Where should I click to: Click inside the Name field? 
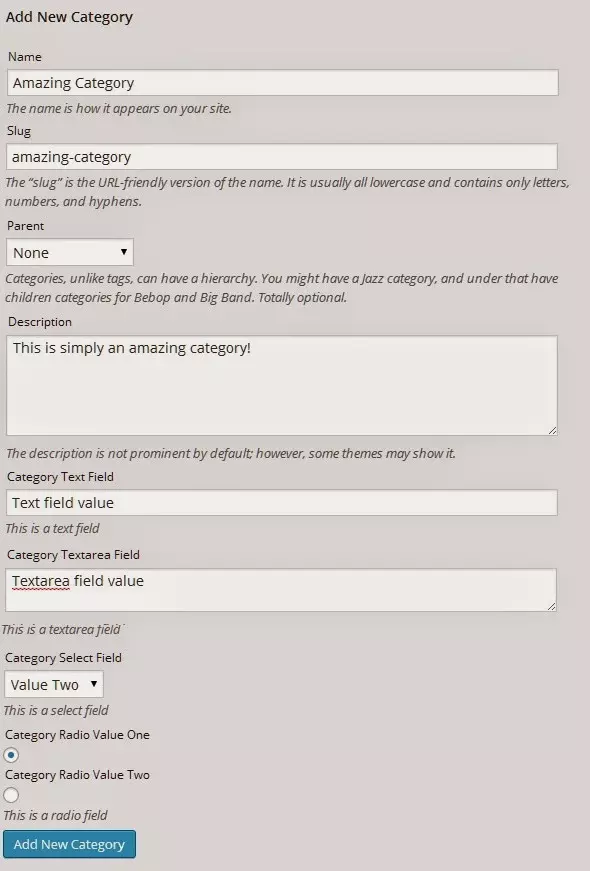coord(282,82)
